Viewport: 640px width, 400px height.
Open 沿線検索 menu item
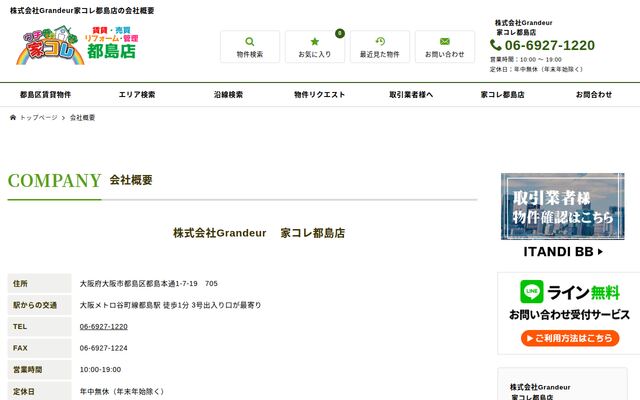[228, 95]
